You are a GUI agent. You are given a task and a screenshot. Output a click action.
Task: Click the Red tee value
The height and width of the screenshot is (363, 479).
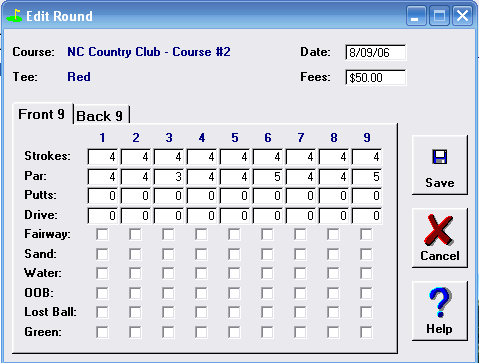(x=79, y=77)
